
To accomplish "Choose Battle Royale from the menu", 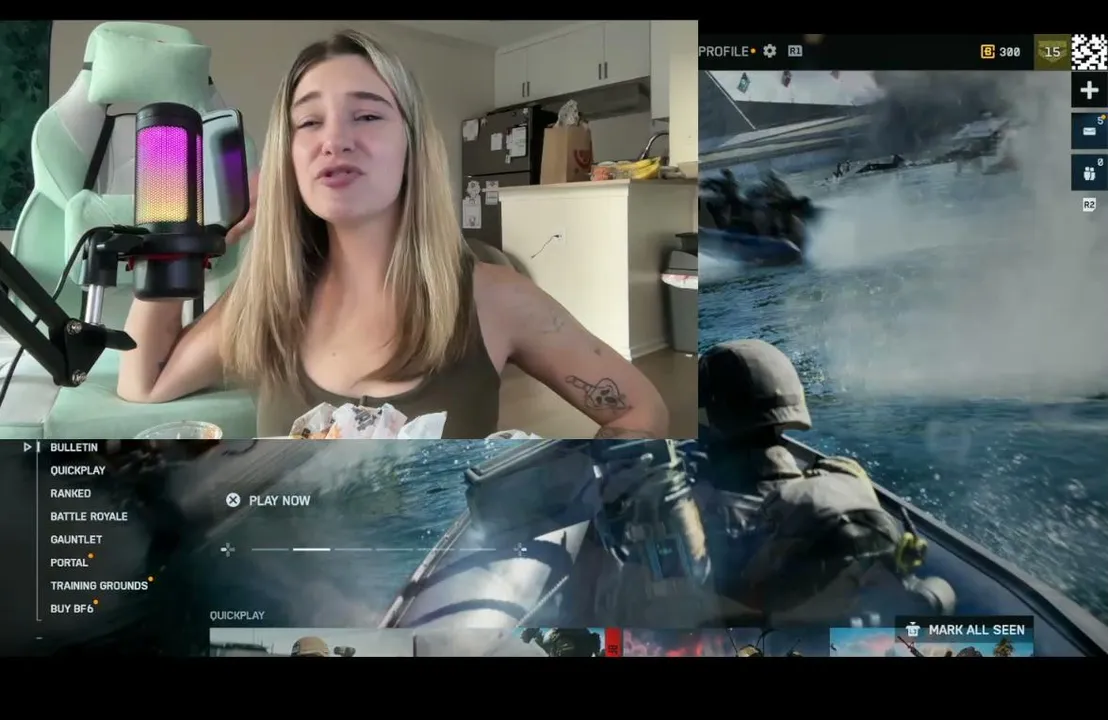I will (x=89, y=517).
